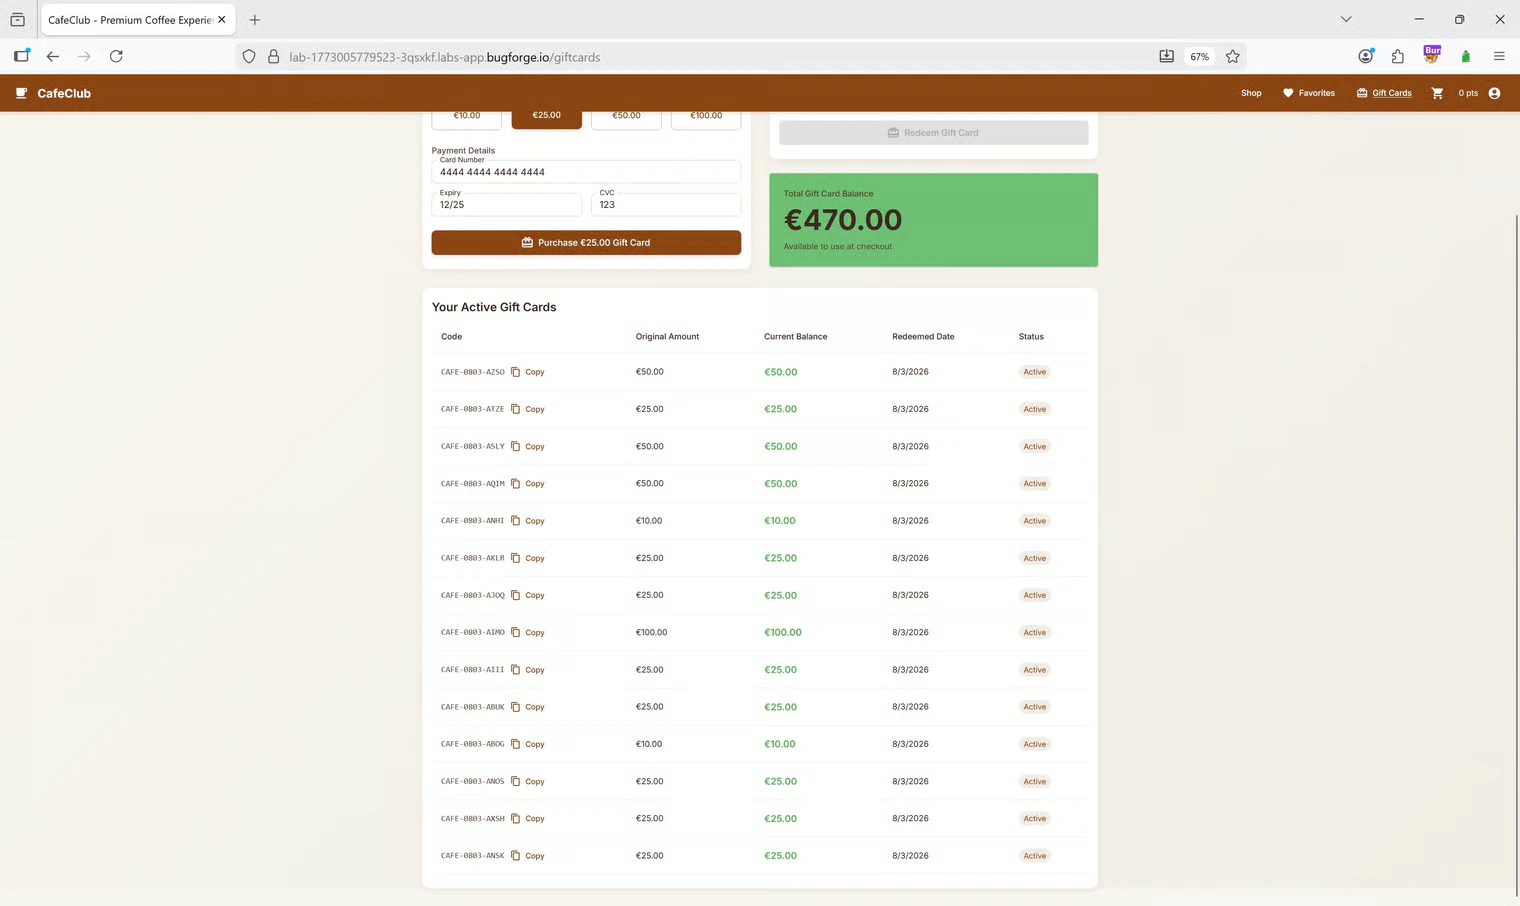Open the shopping cart icon
The image size is (1520, 906).
[1437, 93]
